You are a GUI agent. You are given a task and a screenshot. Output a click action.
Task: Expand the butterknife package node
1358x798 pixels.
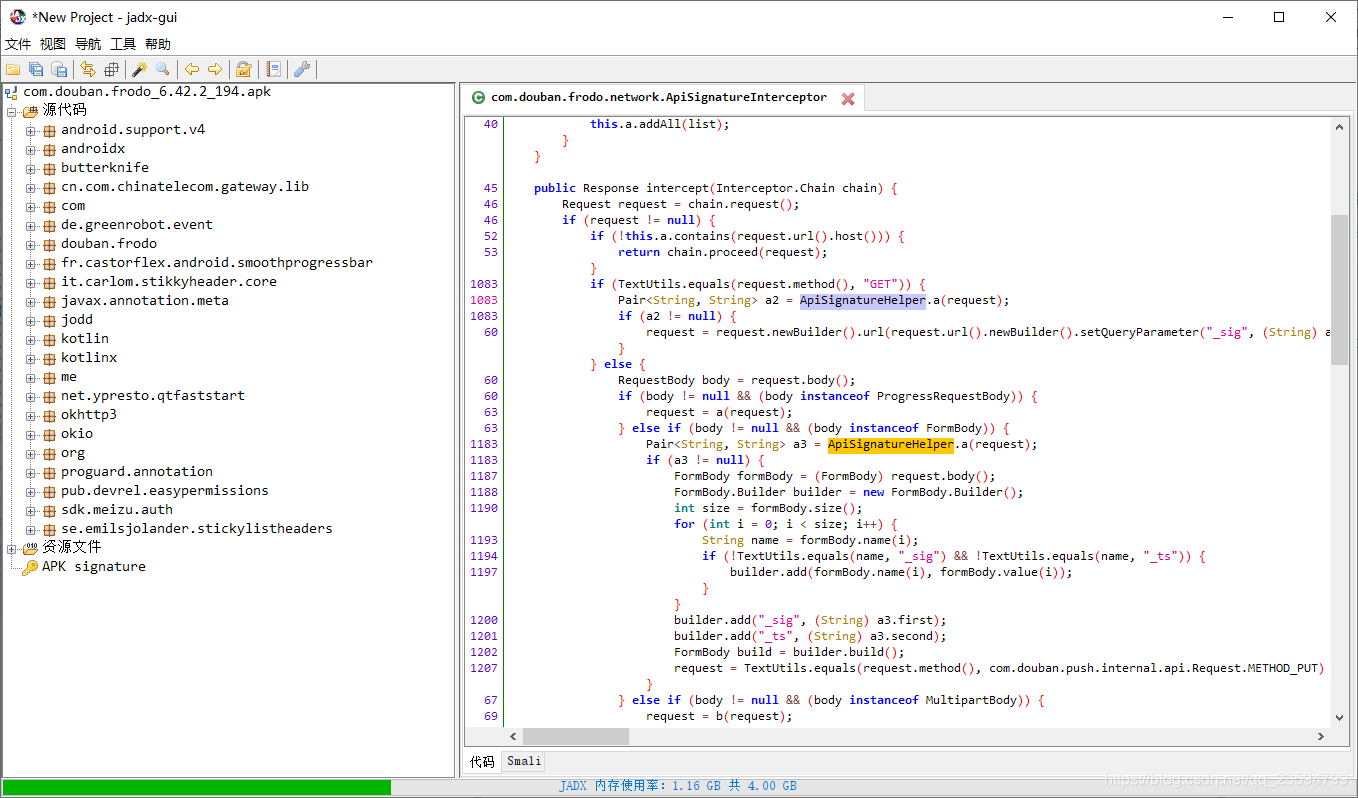pos(31,168)
